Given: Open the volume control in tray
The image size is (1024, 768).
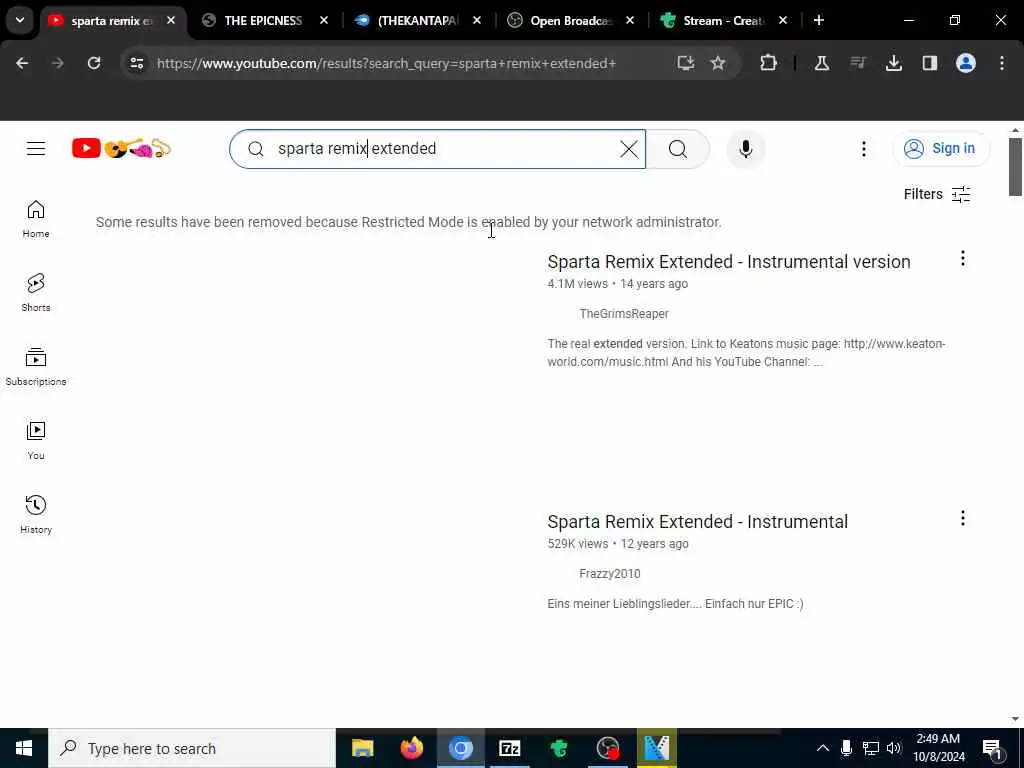Looking at the screenshot, I should point(894,748).
